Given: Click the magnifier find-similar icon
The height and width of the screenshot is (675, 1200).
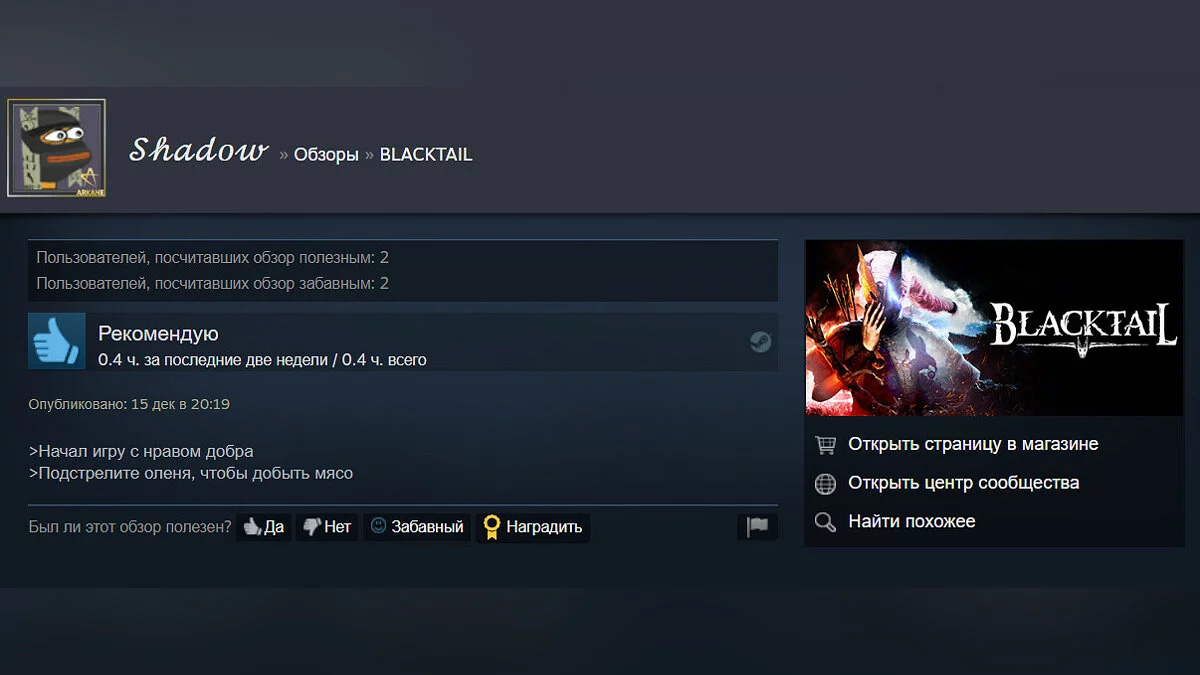Looking at the screenshot, I should pos(825,522).
